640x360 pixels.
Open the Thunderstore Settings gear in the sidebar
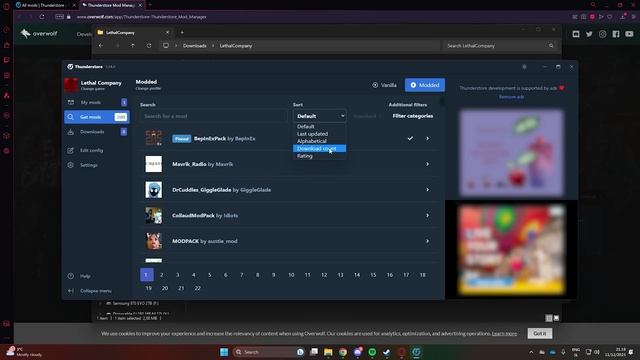(x=71, y=165)
